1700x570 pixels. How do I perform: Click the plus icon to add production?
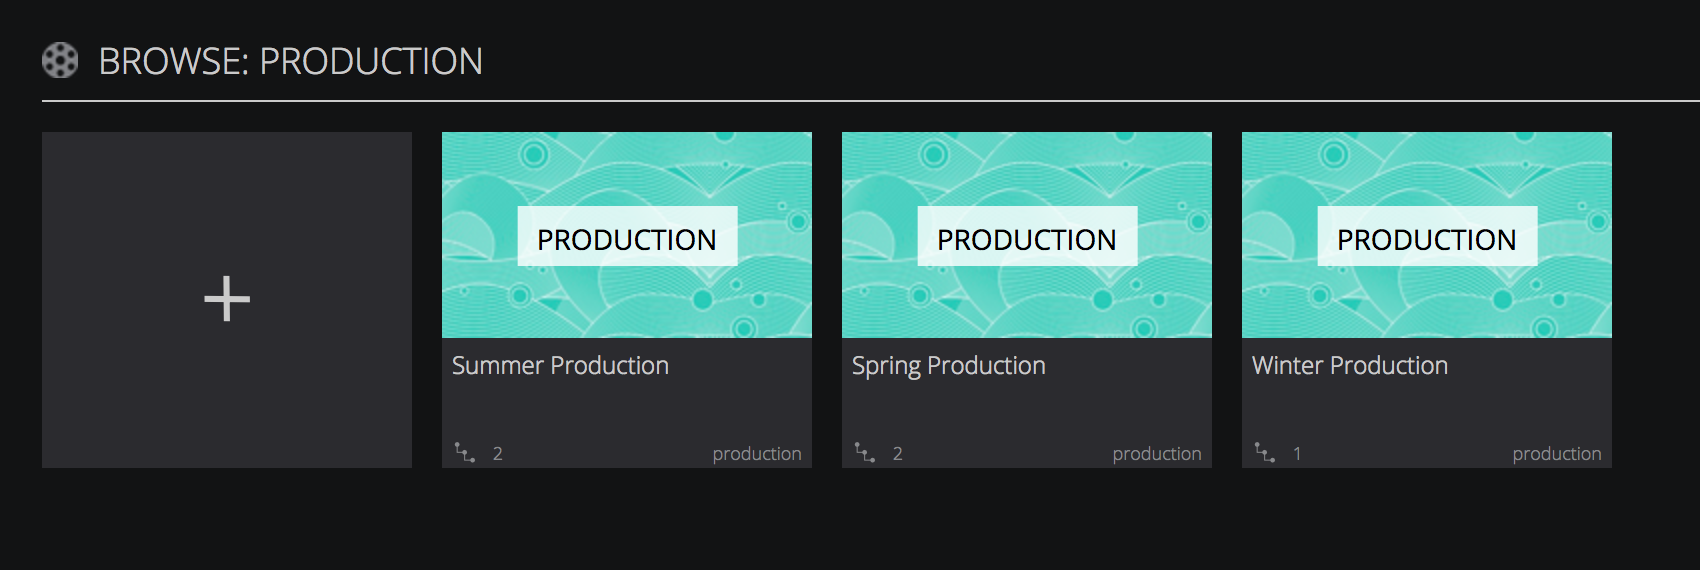(227, 299)
